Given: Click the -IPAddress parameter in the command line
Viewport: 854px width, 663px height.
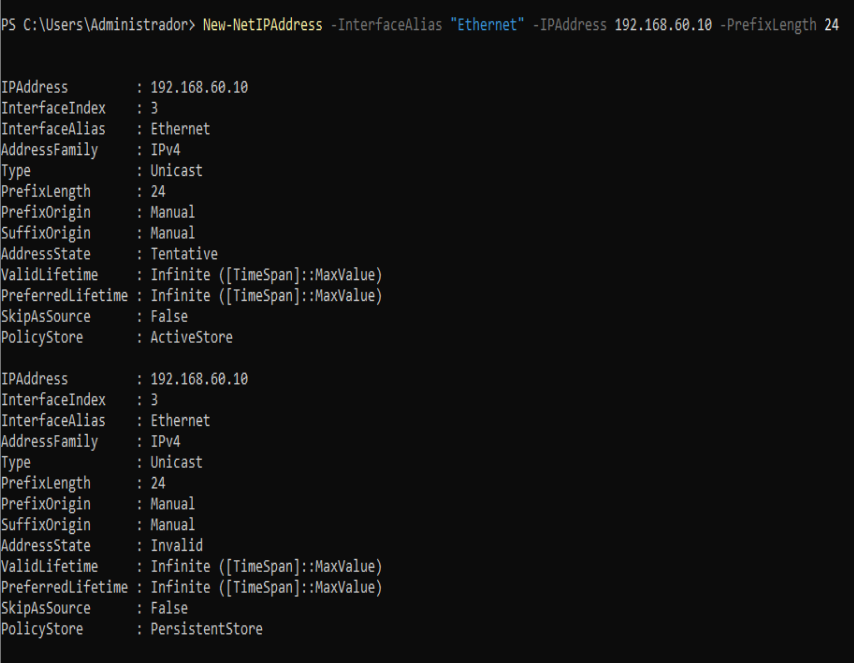Looking at the screenshot, I should (570, 25).
